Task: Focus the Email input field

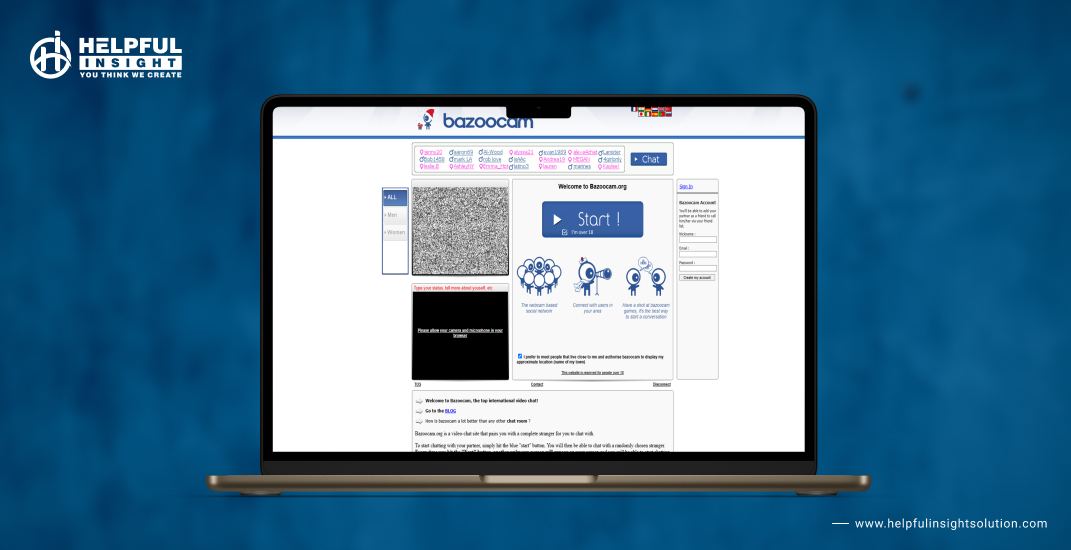Action: pyautogui.click(x=698, y=254)
